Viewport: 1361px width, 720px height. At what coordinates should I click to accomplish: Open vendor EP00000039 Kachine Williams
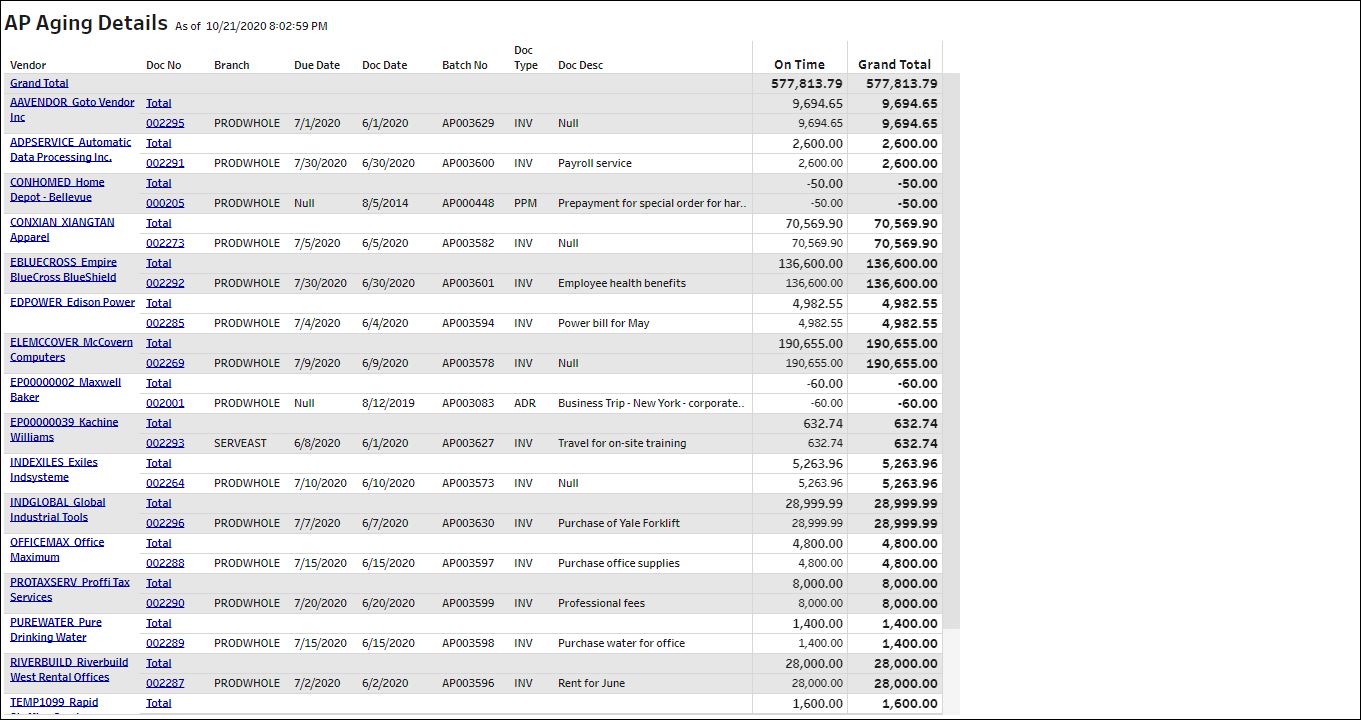pos(64,429)
